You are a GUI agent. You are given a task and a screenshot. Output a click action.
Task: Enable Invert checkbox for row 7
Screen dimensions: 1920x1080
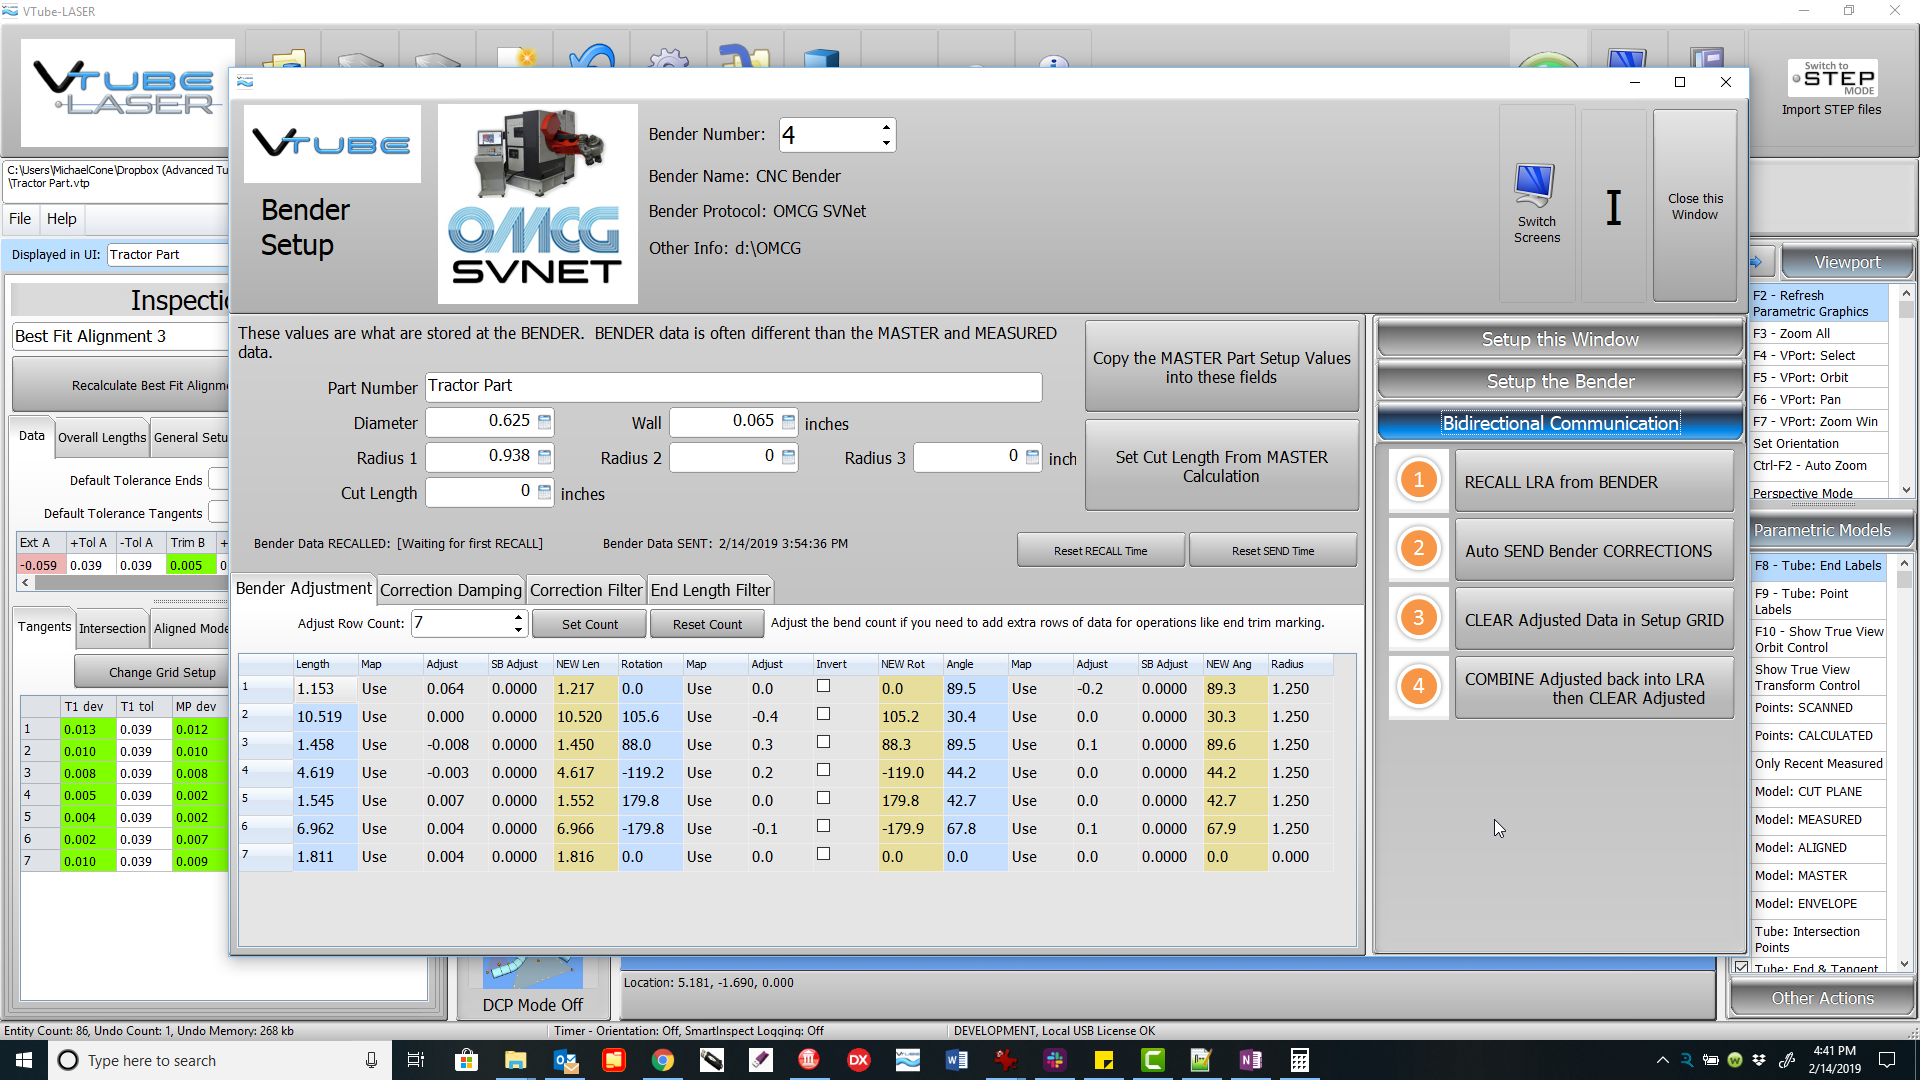pyautogui.click(x=823, y=854)
